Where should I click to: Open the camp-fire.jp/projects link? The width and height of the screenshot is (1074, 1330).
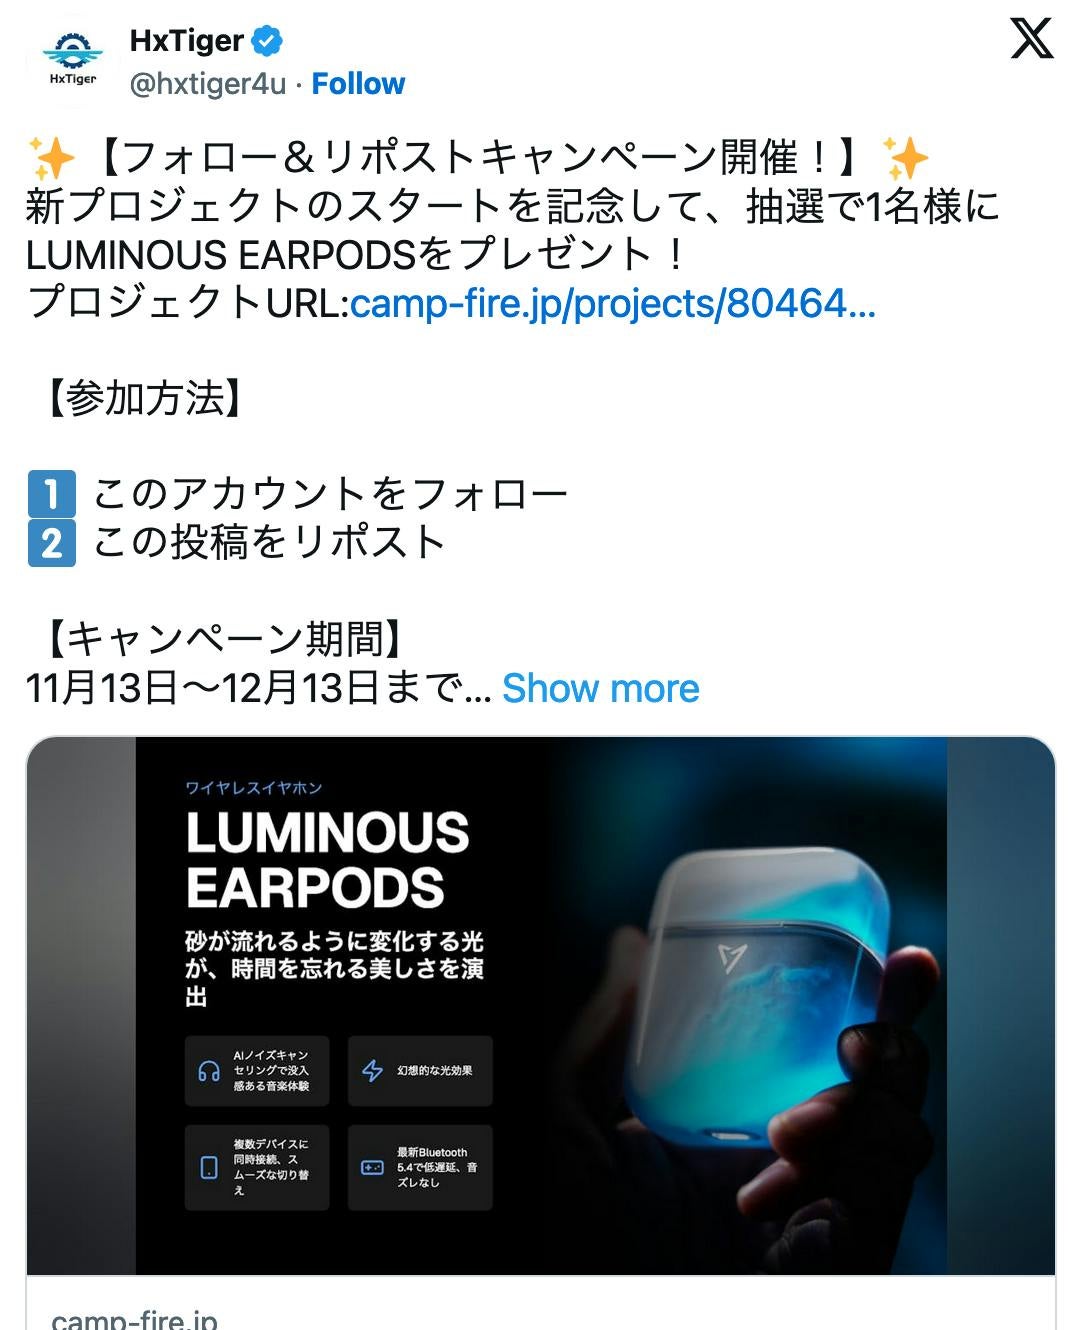pyautogui.click(x=613, y=303)
